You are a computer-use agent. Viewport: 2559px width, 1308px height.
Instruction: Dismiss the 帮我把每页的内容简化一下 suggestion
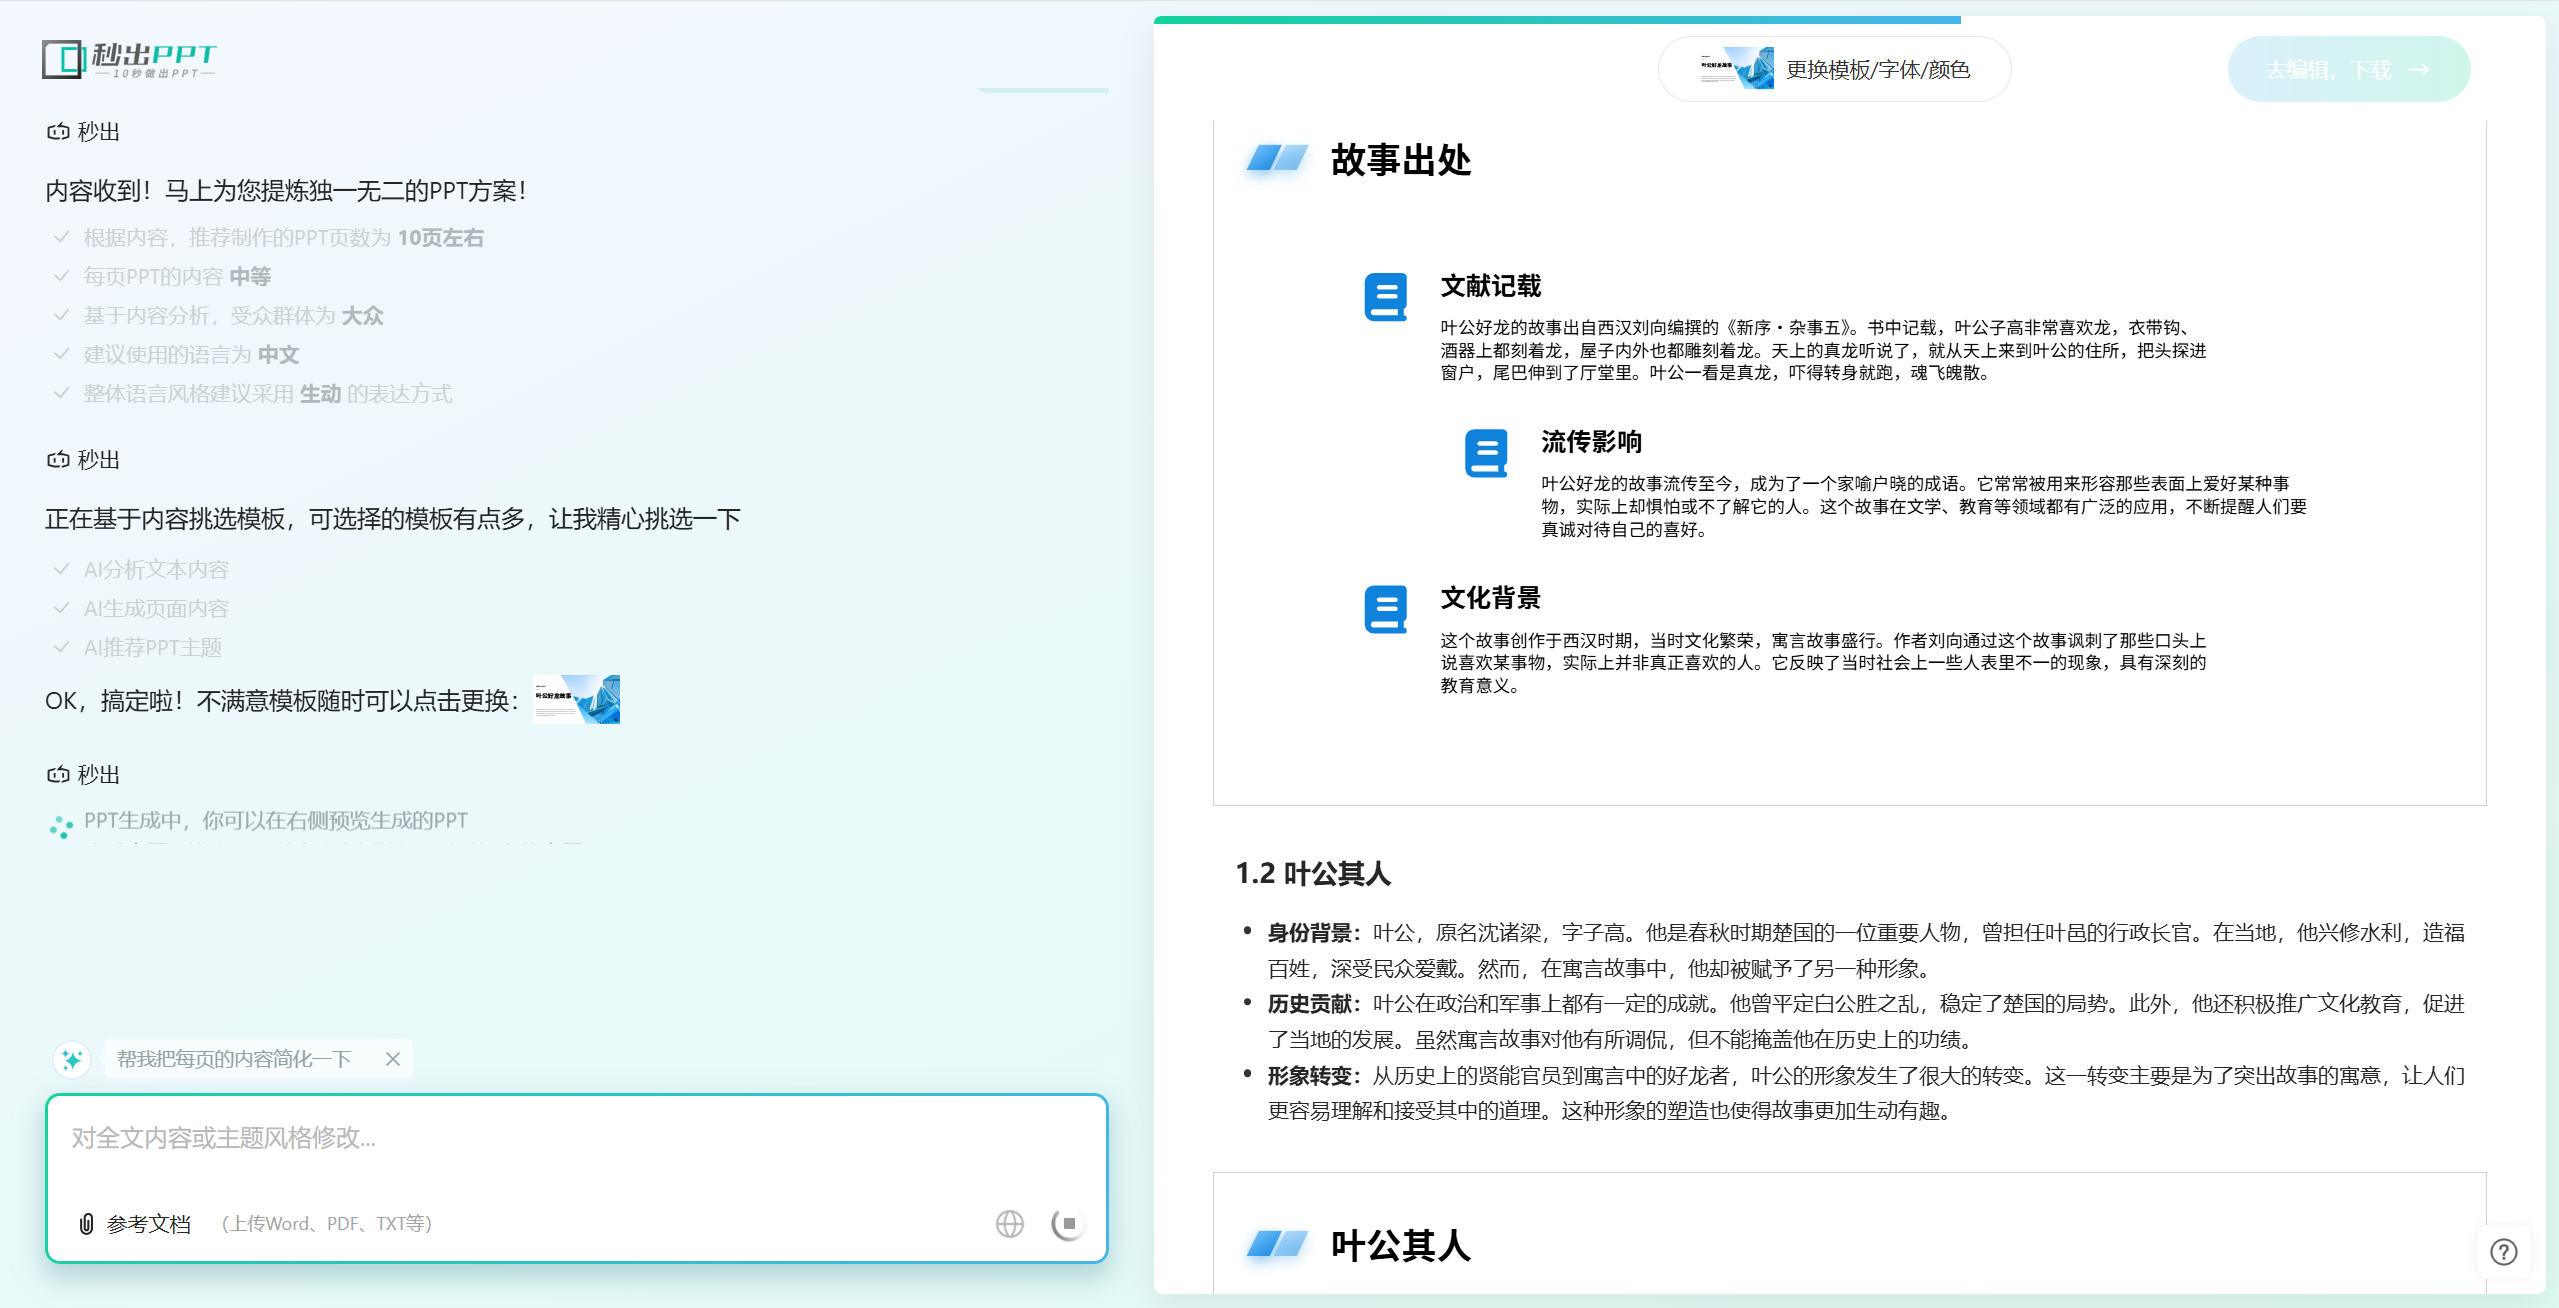click(x=393, y=1059)
